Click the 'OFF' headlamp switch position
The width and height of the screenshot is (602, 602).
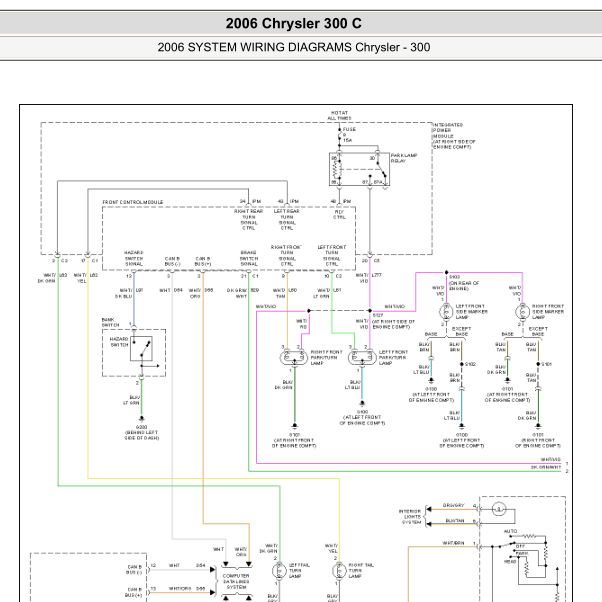(x=520, y=546)
